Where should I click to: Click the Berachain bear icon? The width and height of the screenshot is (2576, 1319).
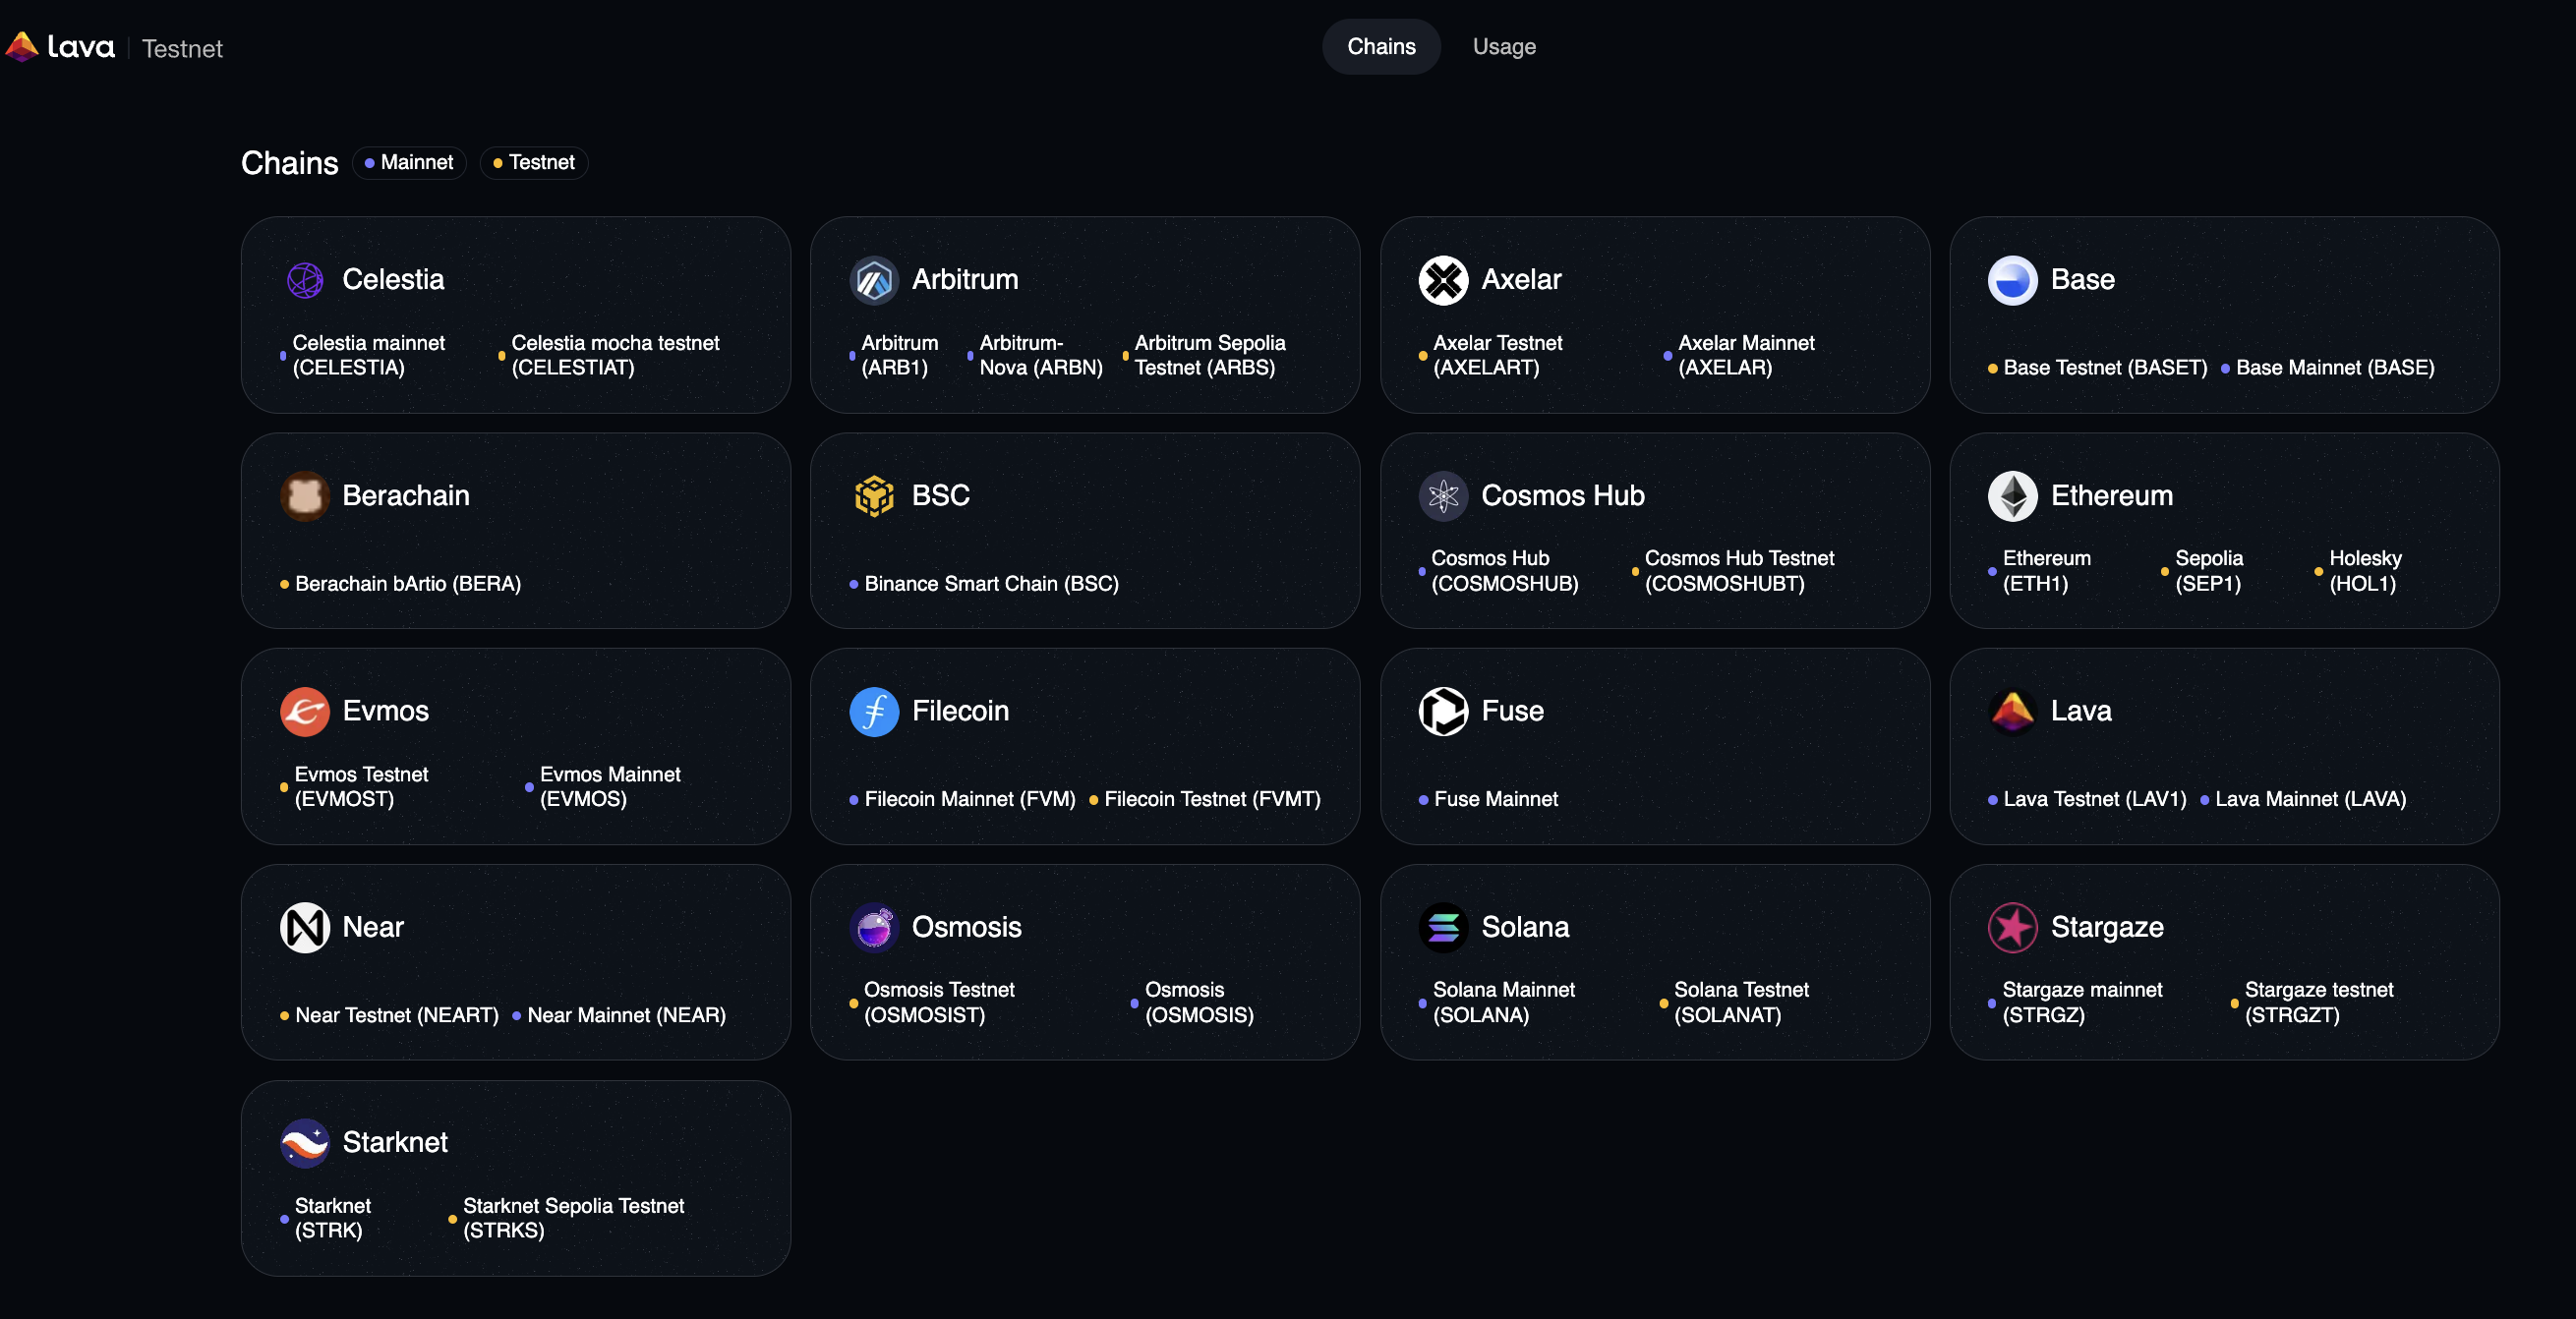tap(305, 496)
